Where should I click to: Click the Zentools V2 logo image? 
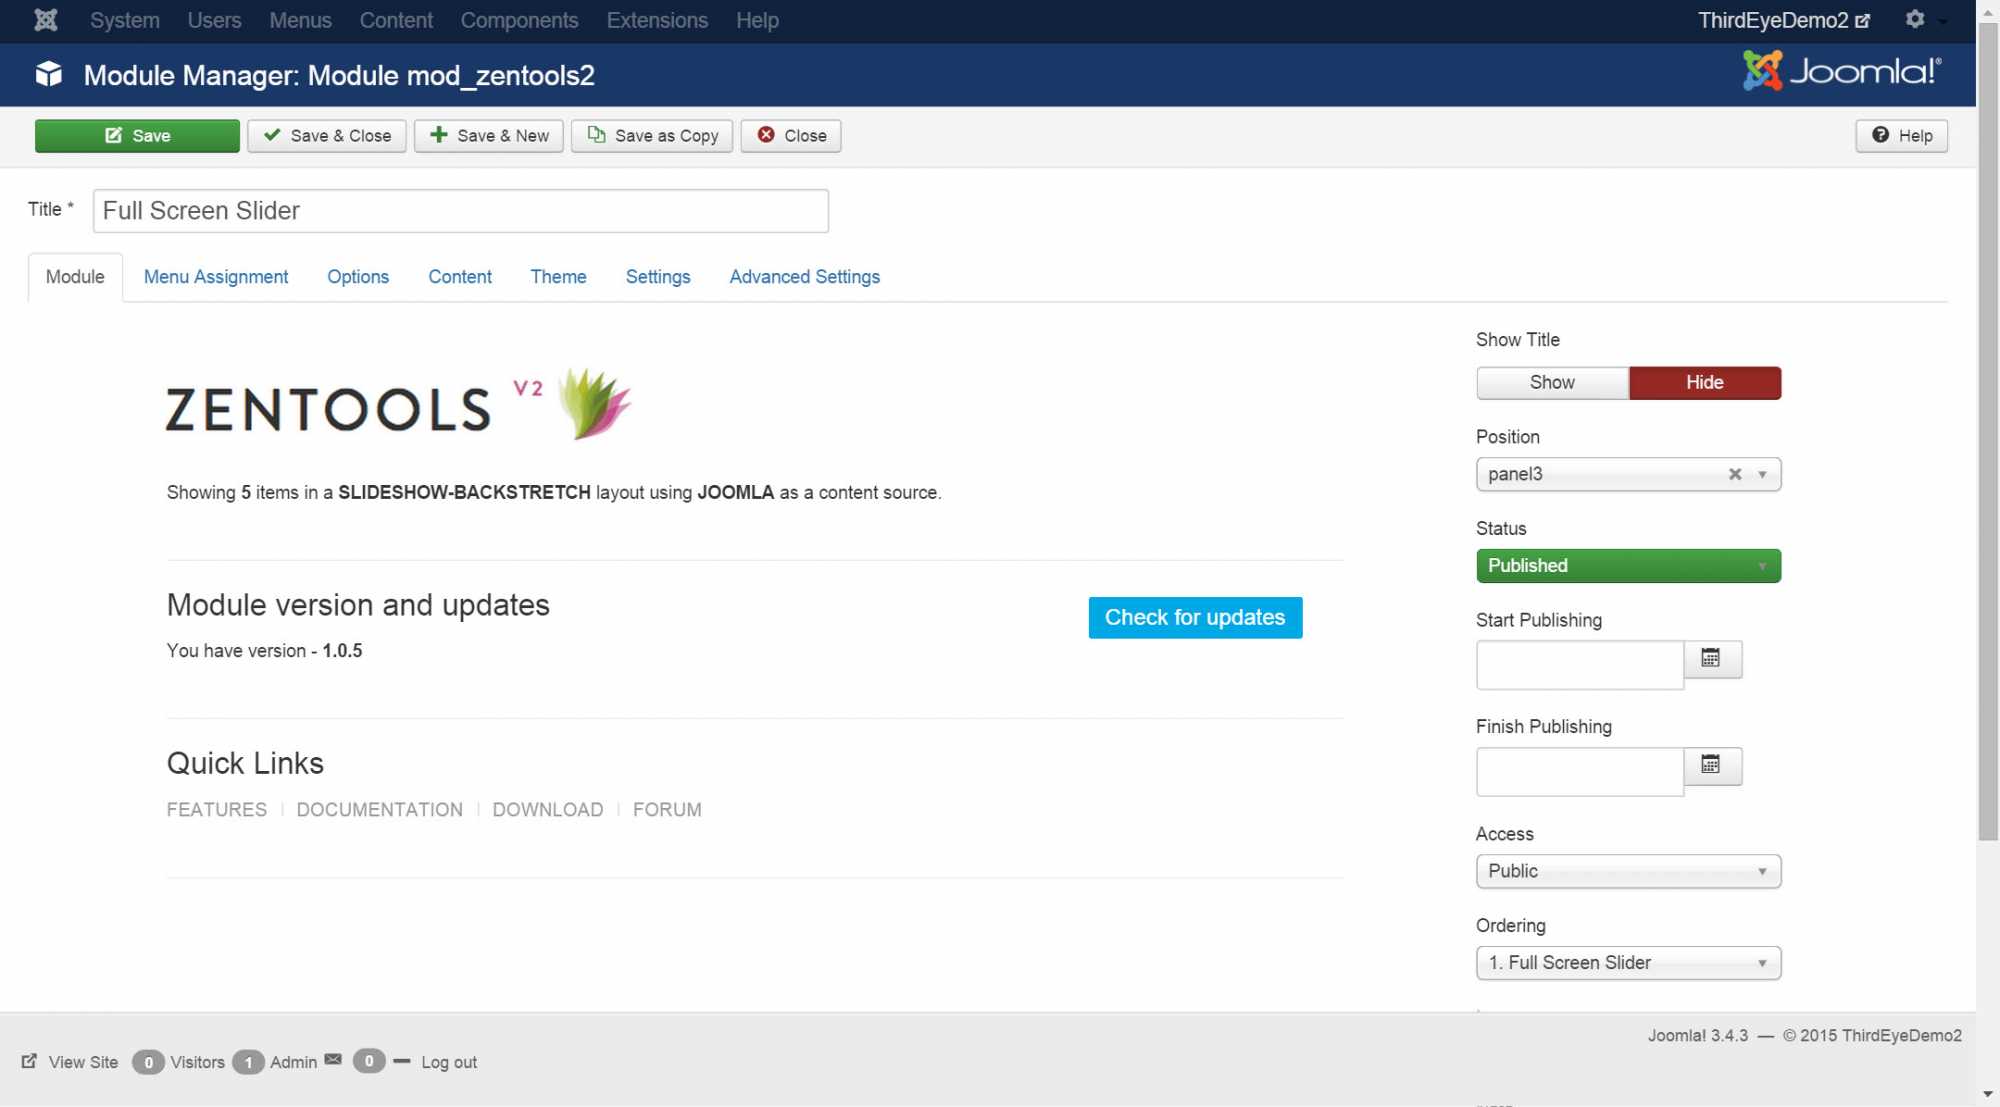[x=399, y=405]
